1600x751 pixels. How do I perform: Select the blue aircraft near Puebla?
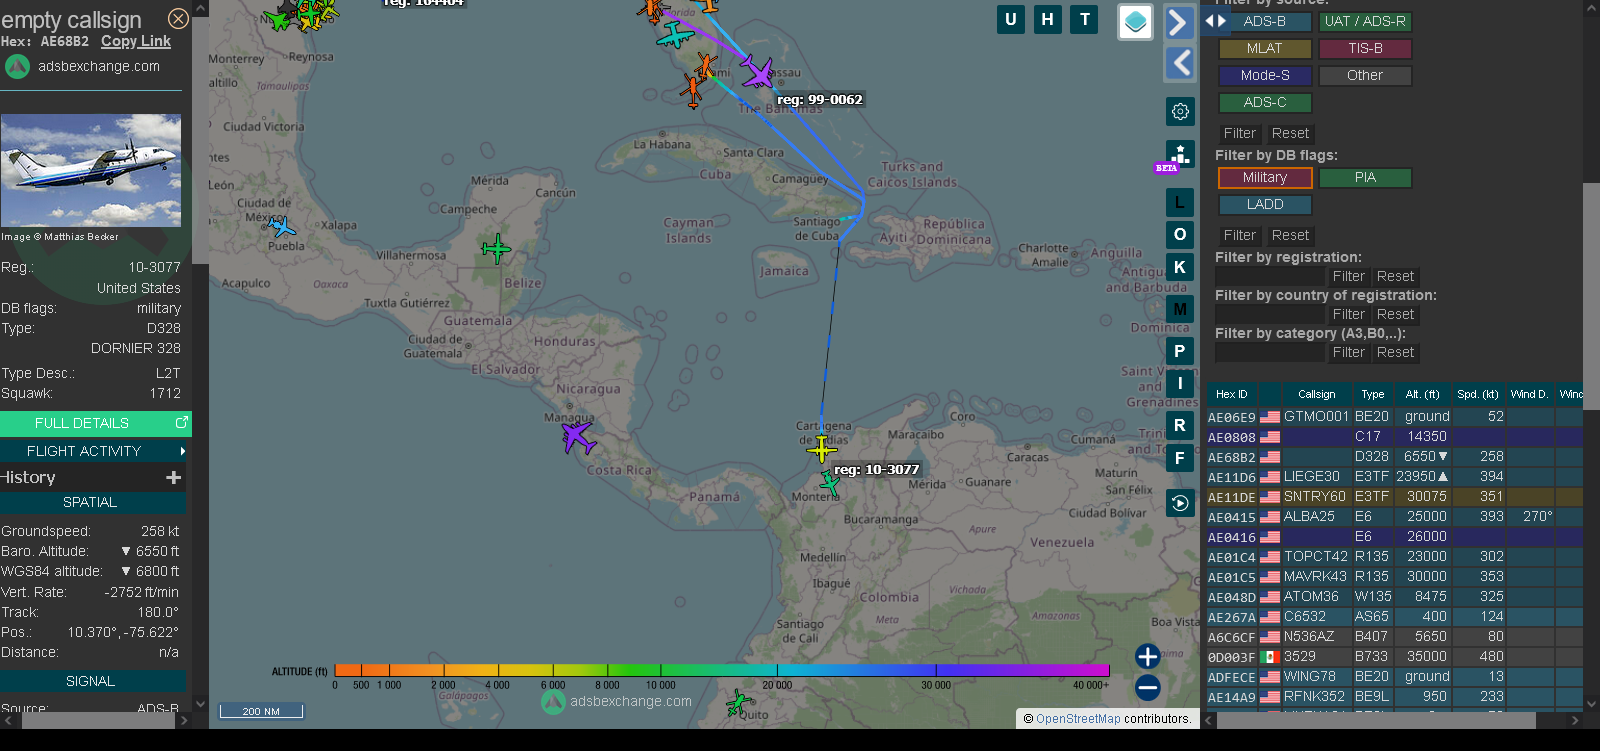point(282,227)
